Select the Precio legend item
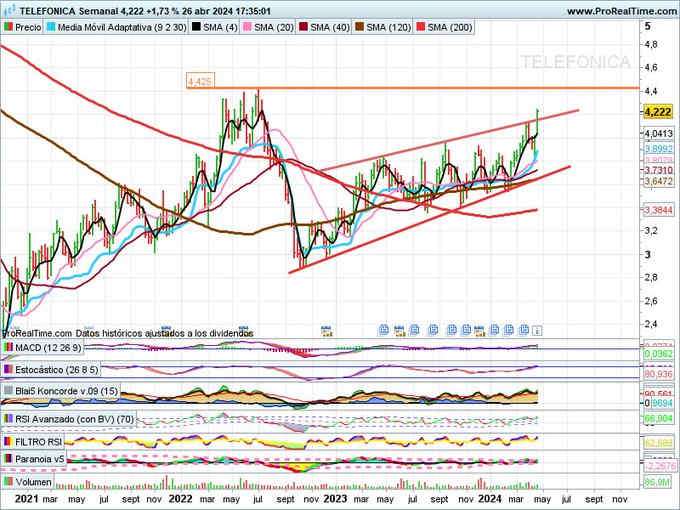Image resolution: width=680 pixels, height=510 pixels. tap(23, 27)
